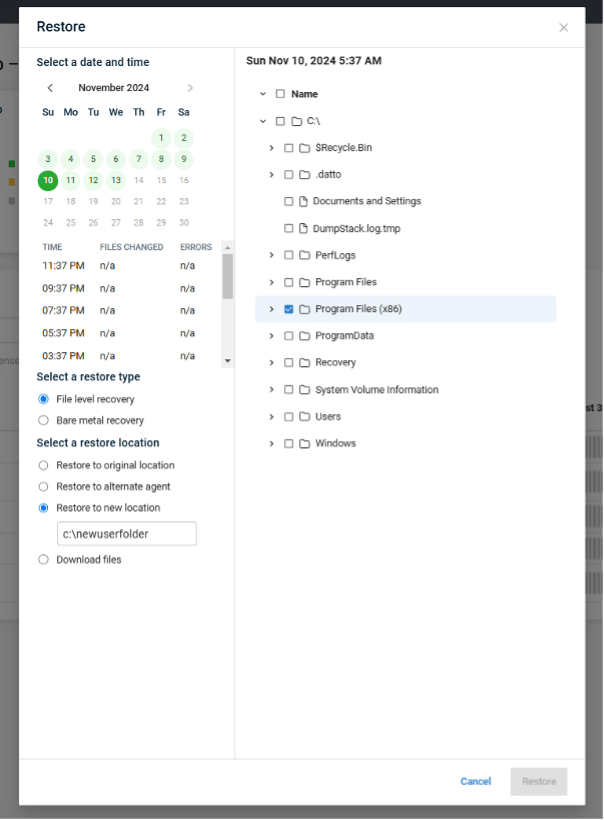Click the folder icon for Windows

(304, 443)
